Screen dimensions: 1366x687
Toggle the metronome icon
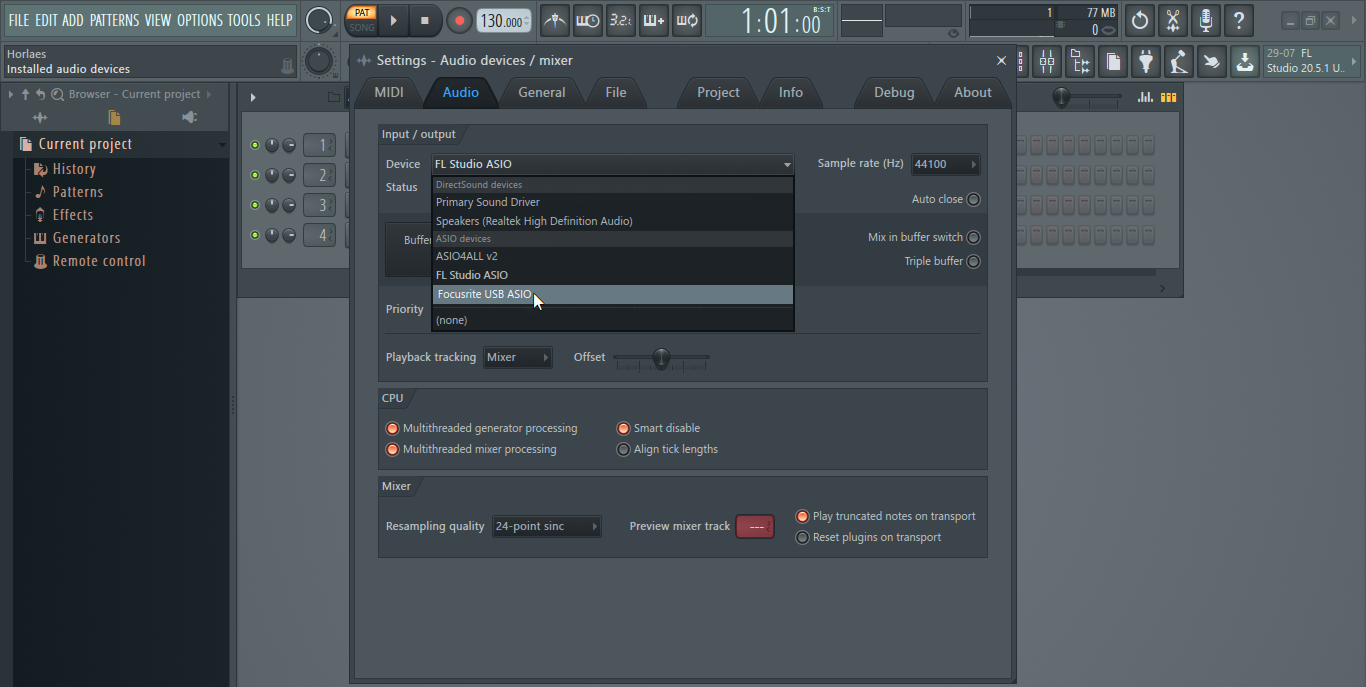pyautogui.click(x=555, y=20)
